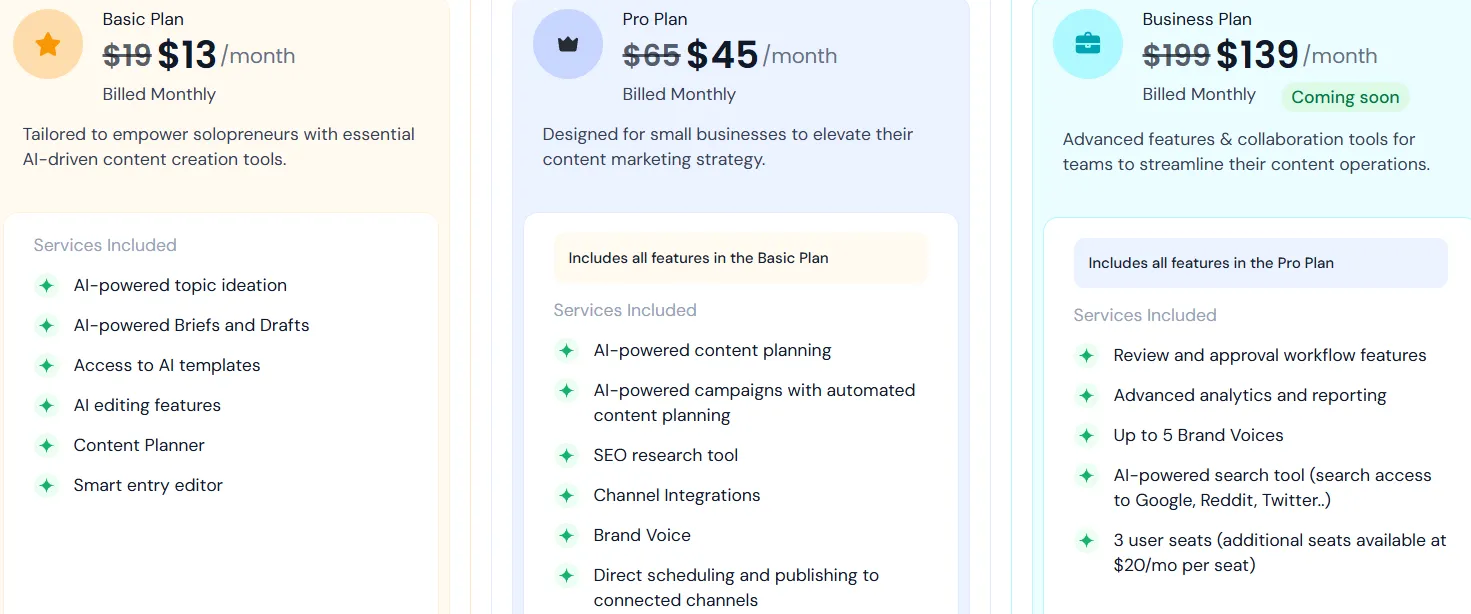Image resolution: width=1471 pixels, height=614 pixels.
Task: Click the Brand Voice feature text
Action: (x=642, y=535)
